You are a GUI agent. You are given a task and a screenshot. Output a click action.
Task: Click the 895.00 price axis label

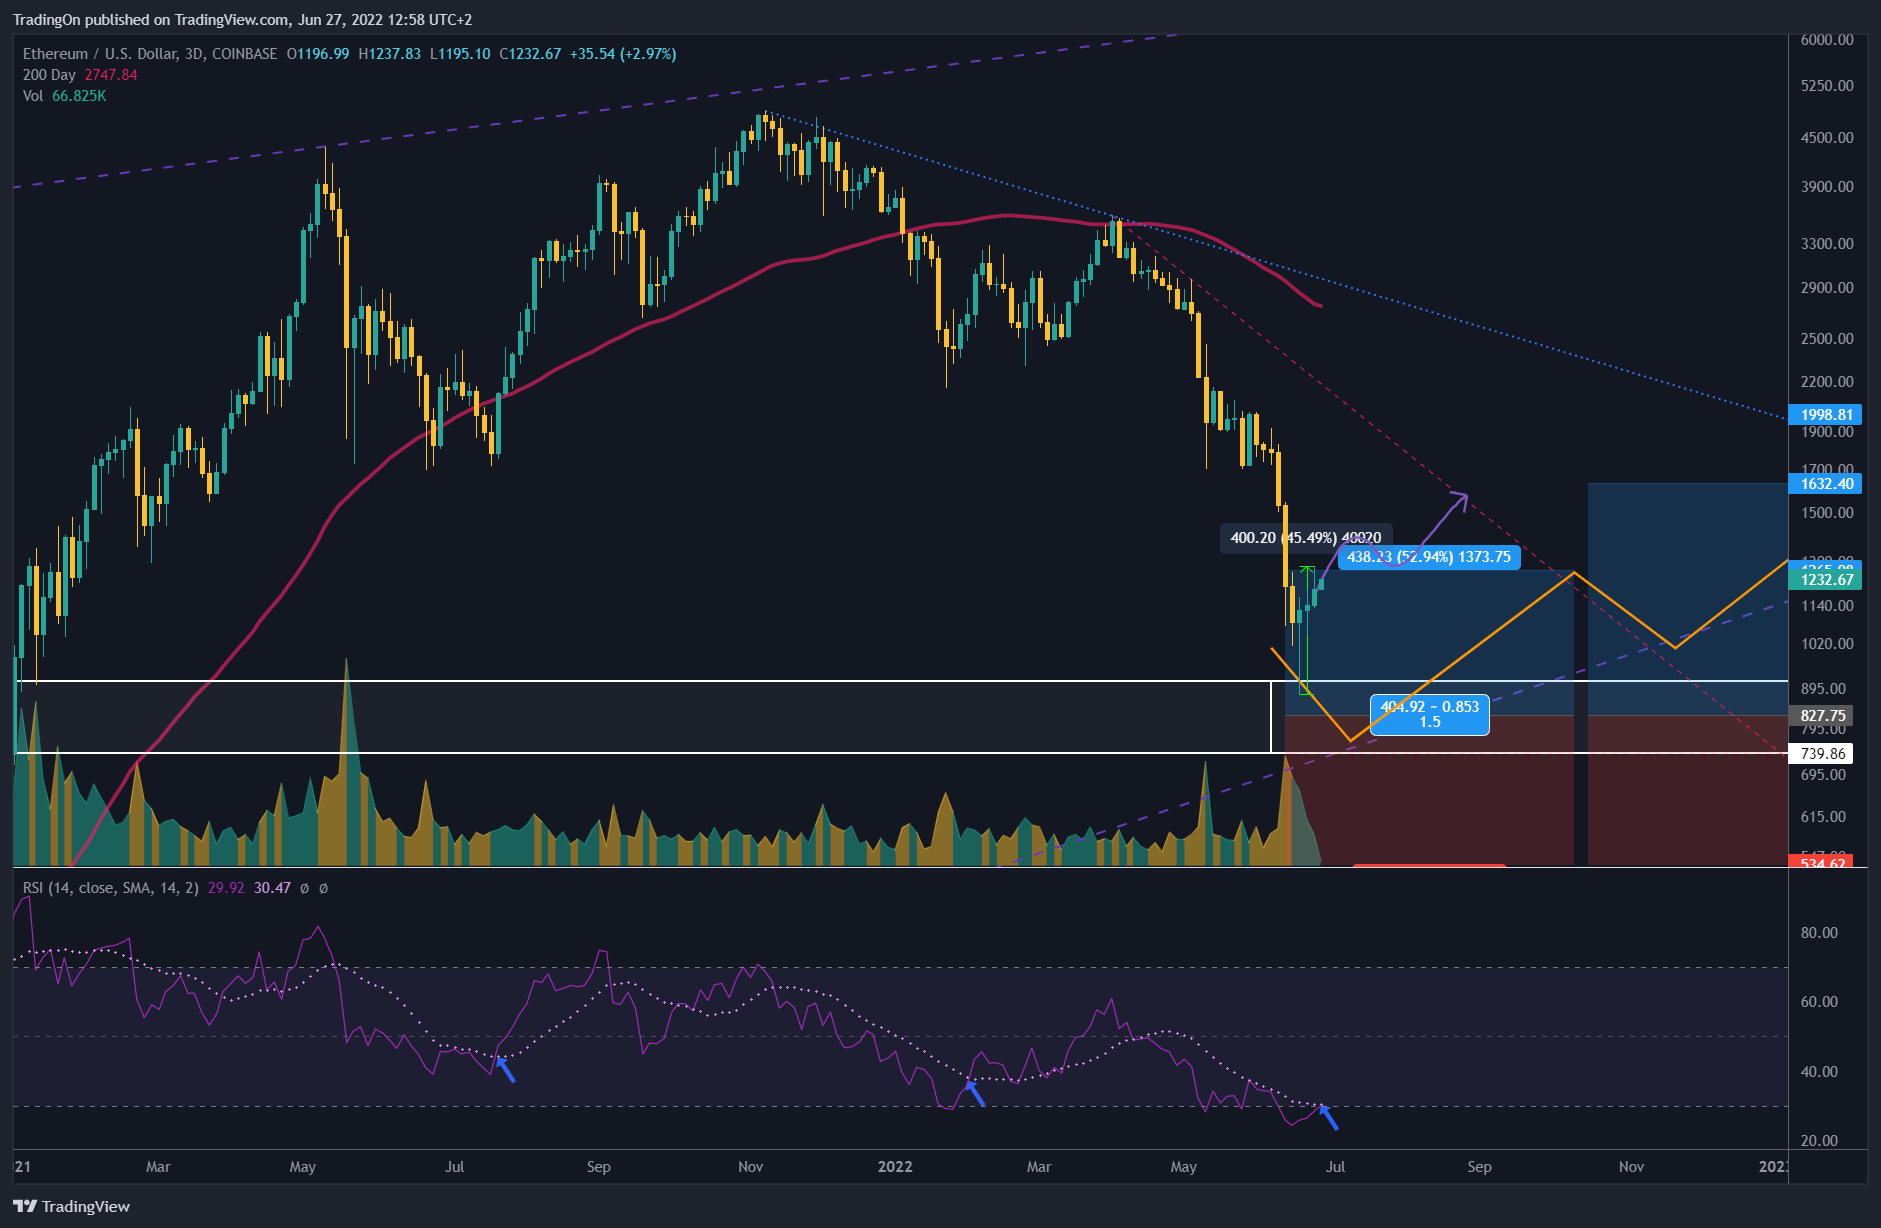point(1823,689)
